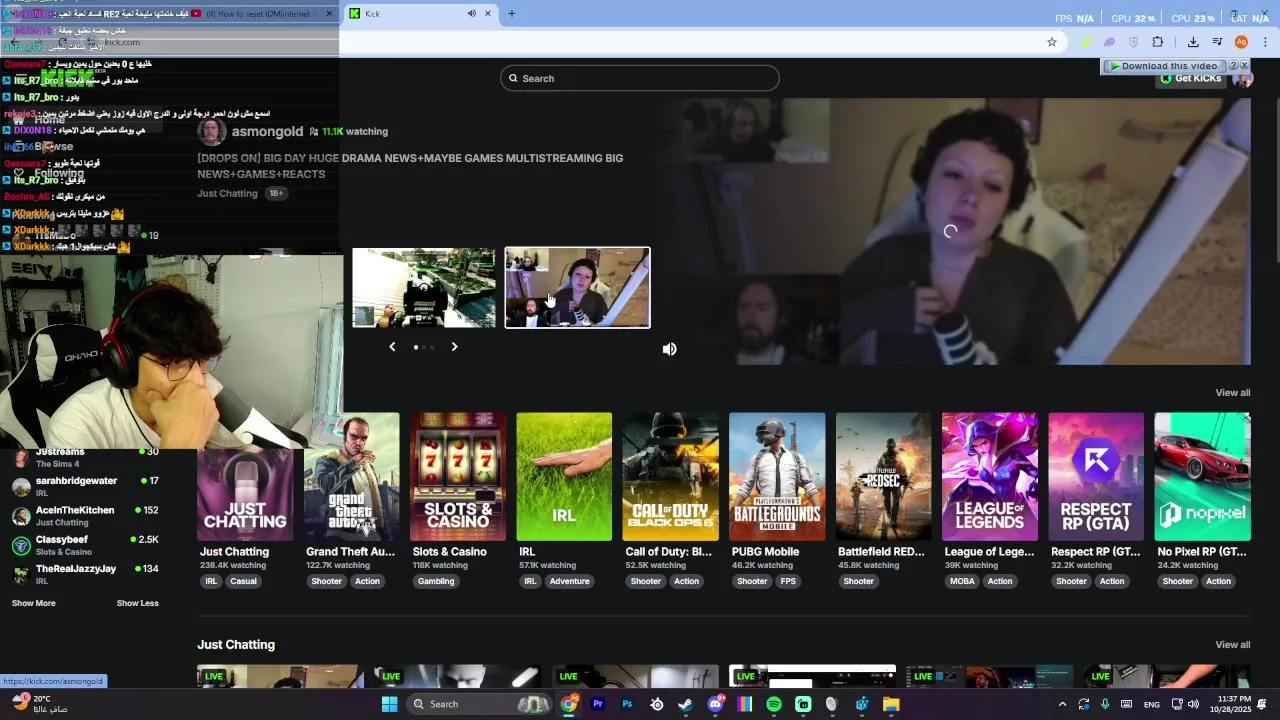Open sarahbridgewater in recommended channels

pos(85,486)
